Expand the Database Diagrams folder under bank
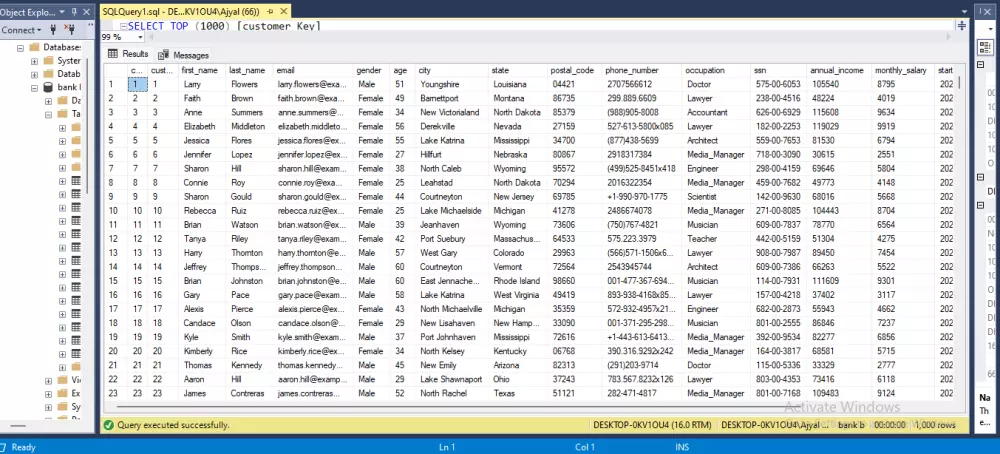Screen dimensions: 1000x454 click(48, 101)
